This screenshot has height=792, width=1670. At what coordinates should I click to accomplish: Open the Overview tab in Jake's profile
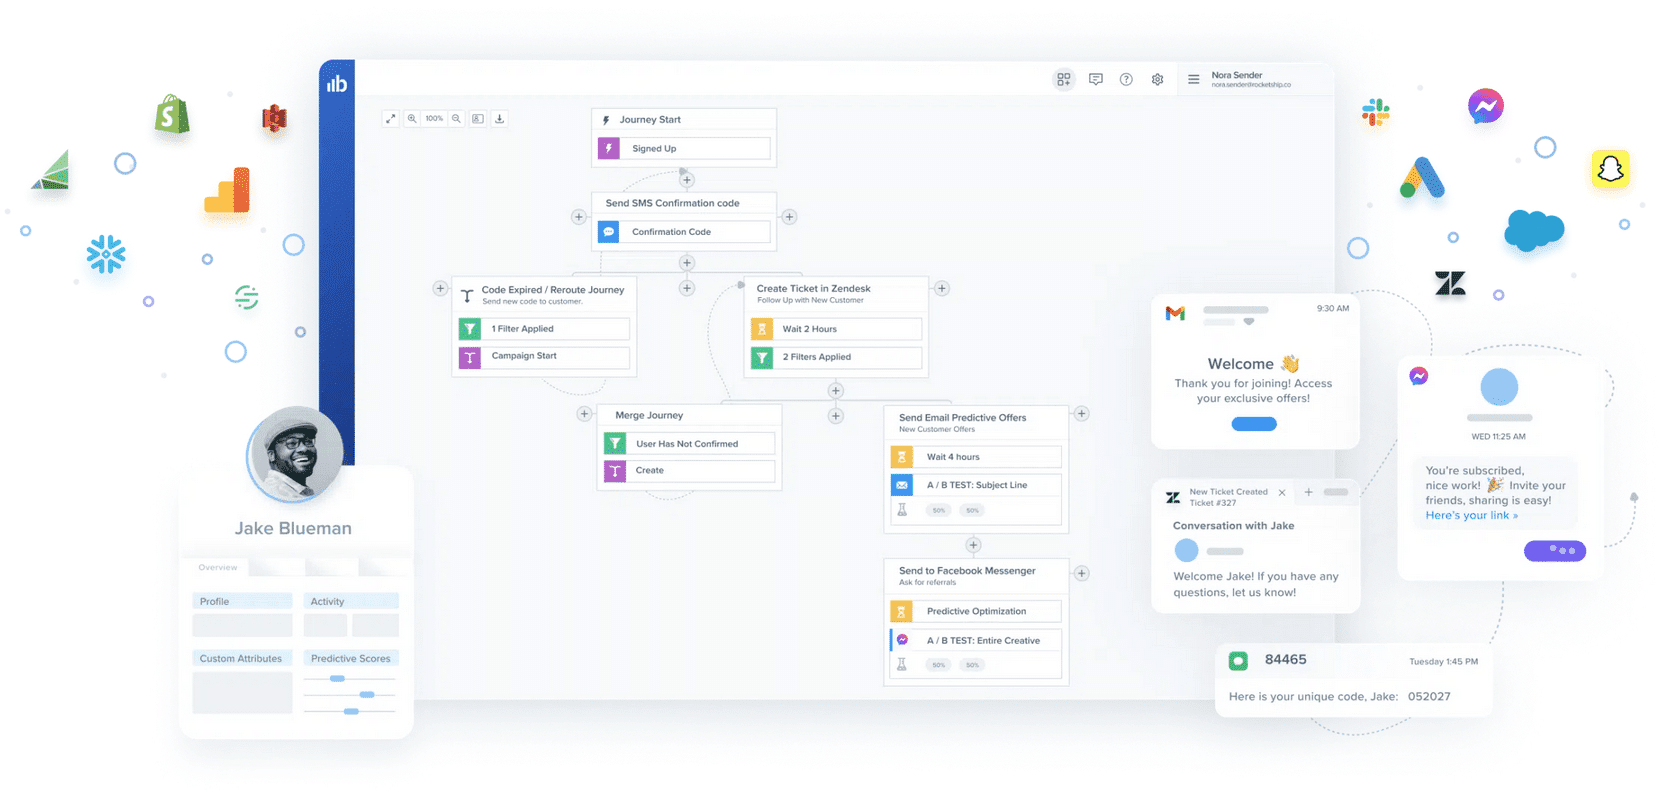[217, 567]
